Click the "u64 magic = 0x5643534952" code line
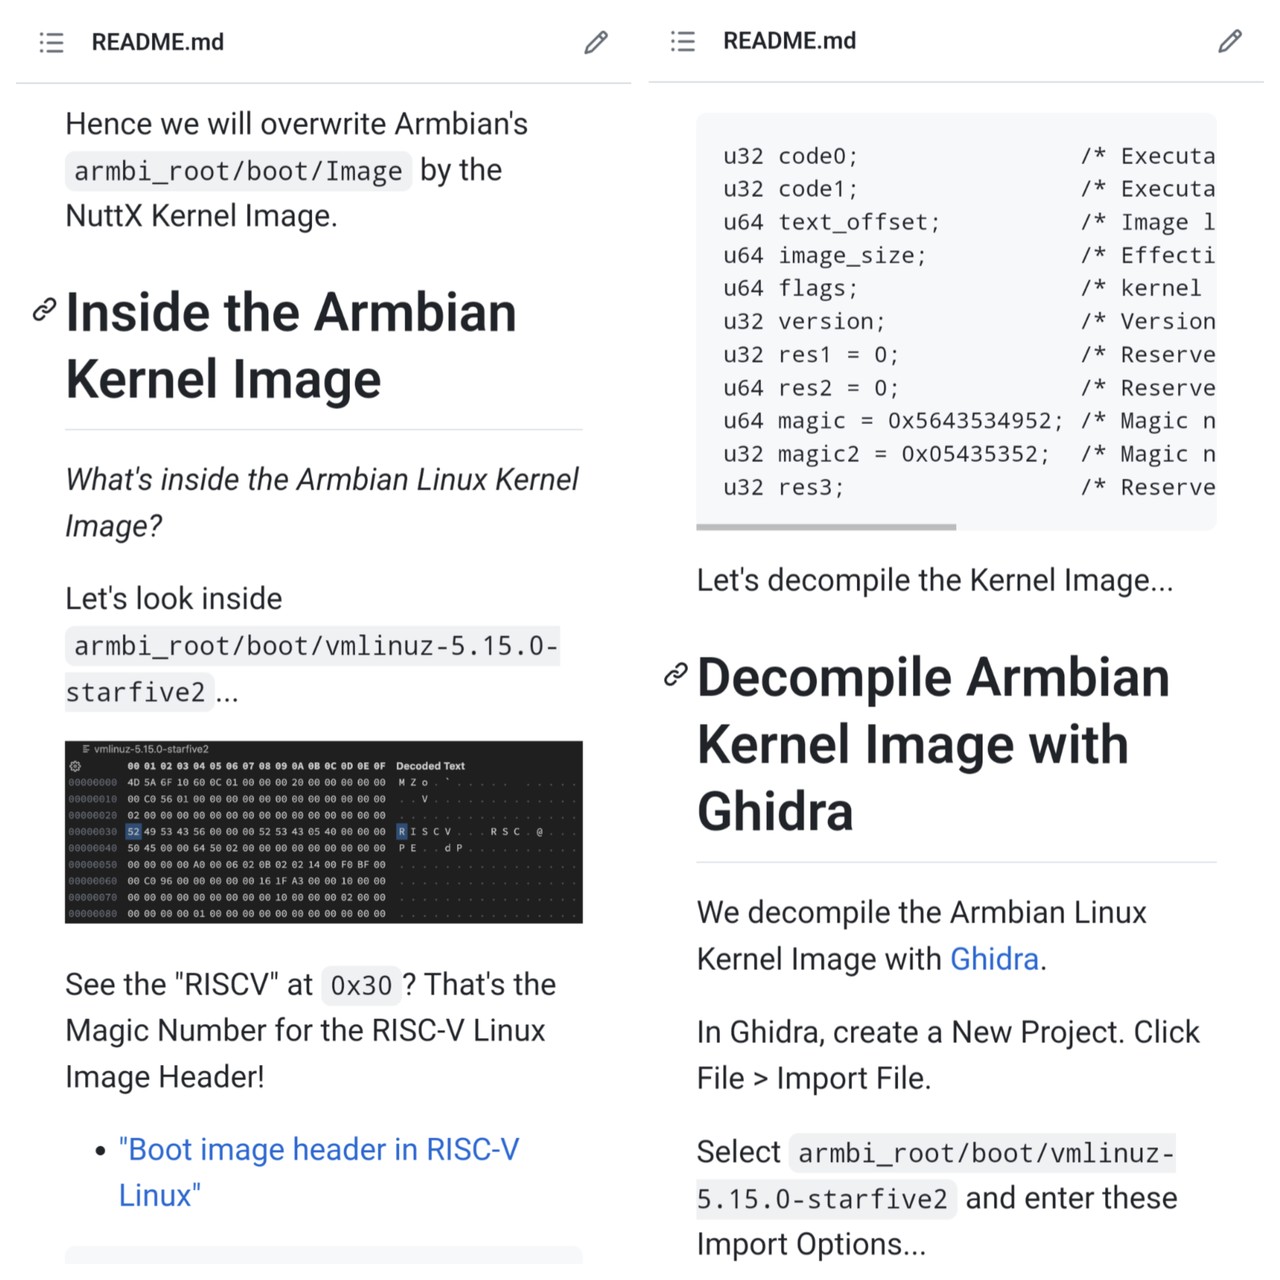The width and height of the screenshot is (1280, 1280). click(x=892, y=421)
